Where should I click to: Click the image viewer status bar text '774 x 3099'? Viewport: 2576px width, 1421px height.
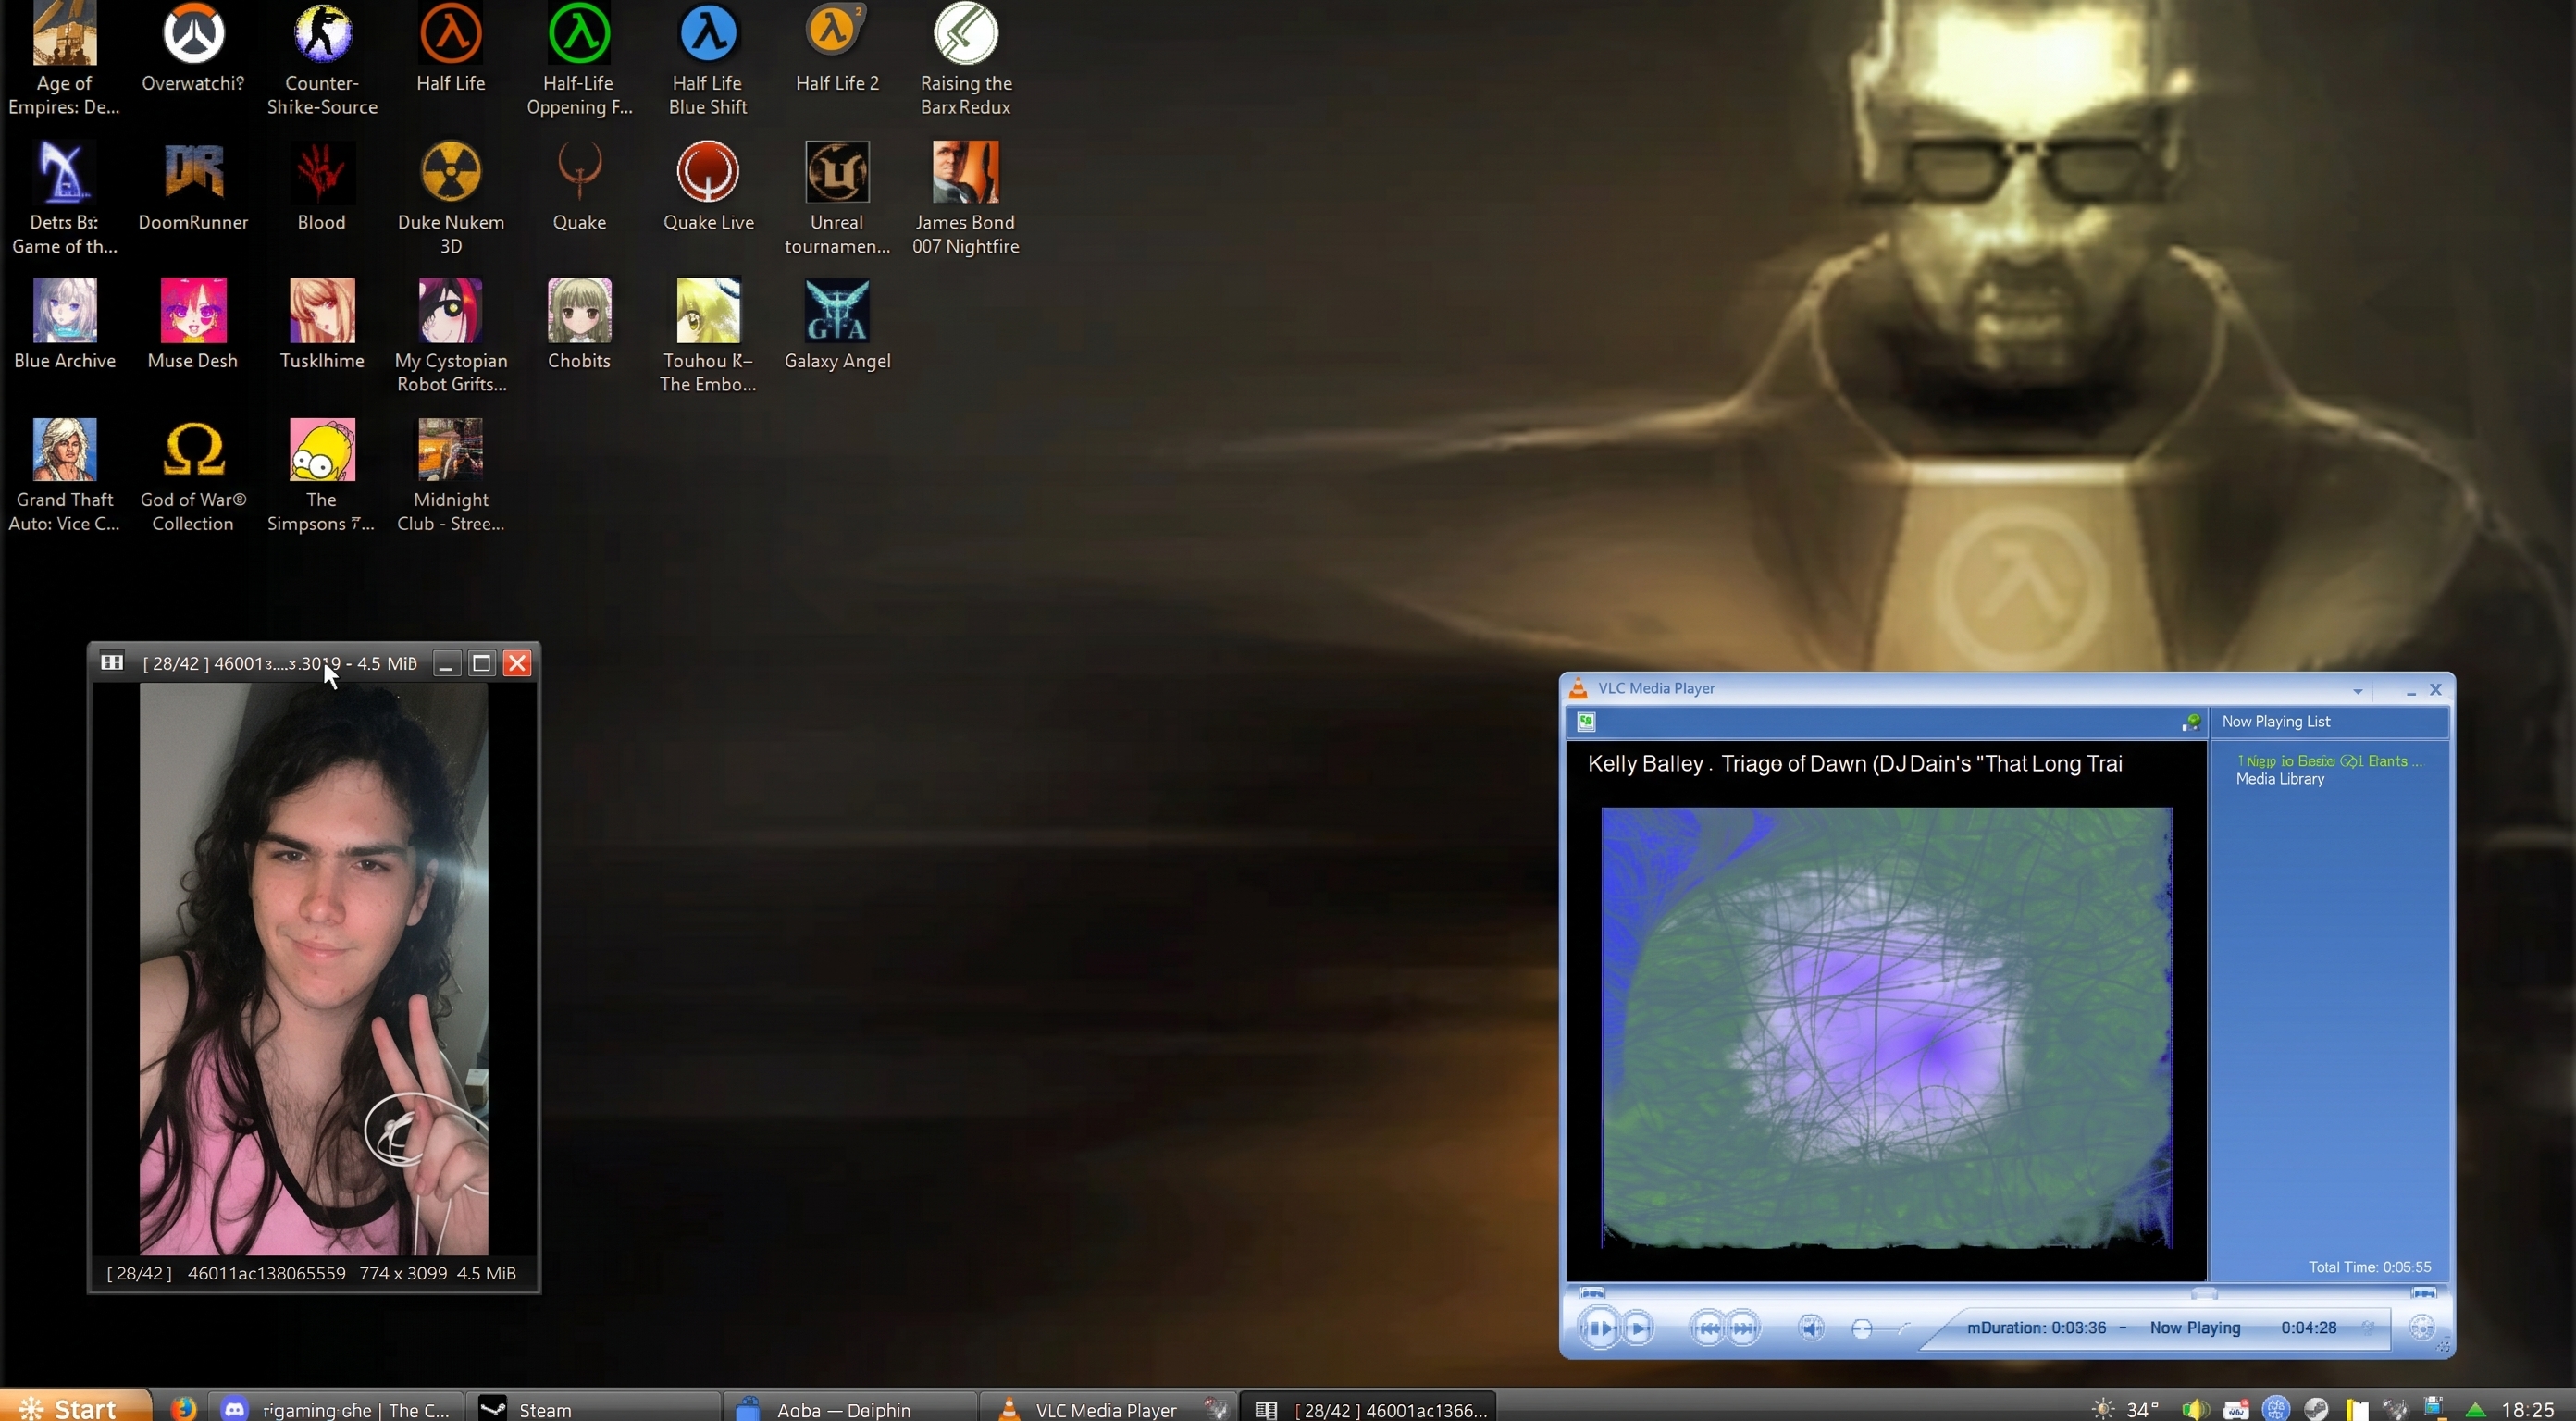click(x=403, y=1273)
